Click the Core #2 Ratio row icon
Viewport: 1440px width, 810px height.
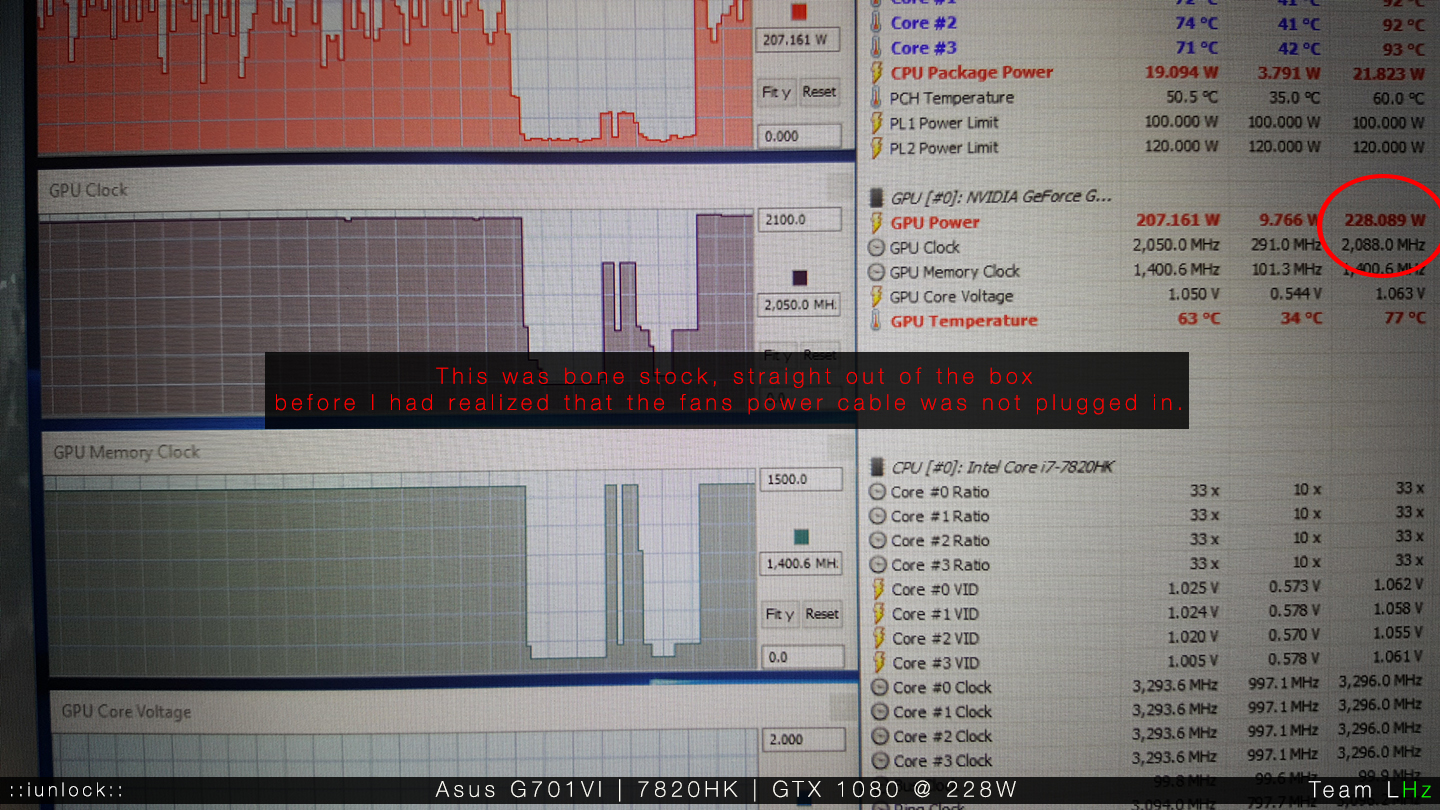tap(878, 541)
